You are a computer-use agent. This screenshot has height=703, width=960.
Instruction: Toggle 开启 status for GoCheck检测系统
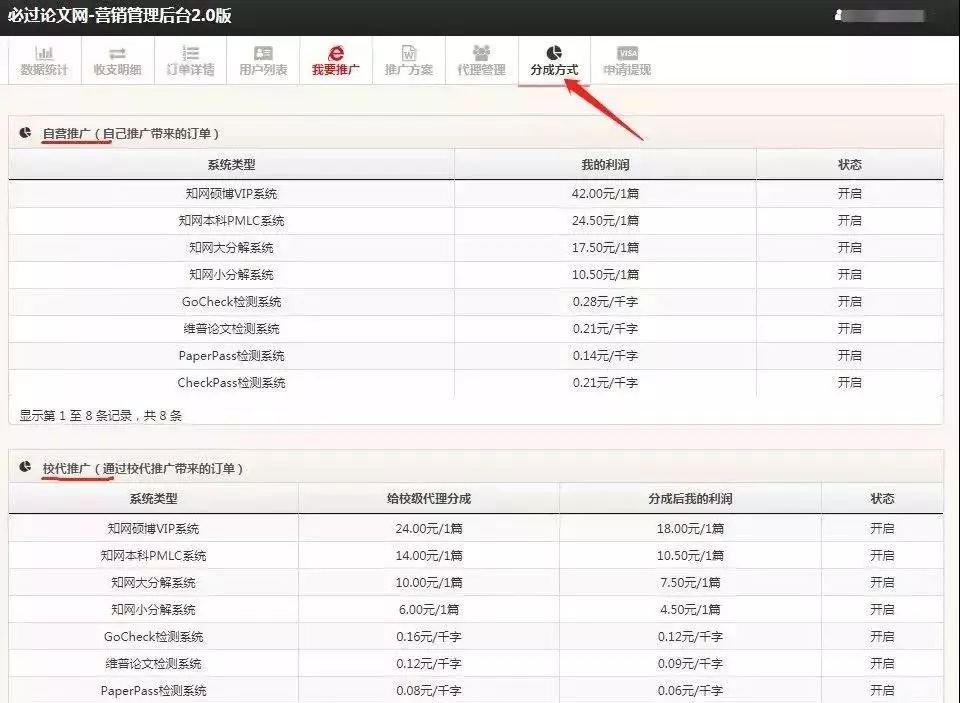click(849, 301)
